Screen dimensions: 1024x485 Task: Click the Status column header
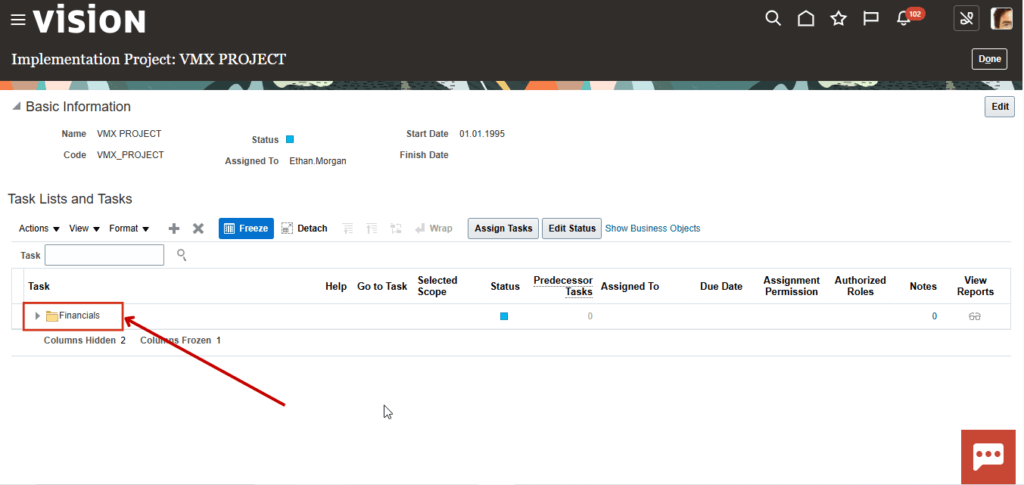coord(505,286)
